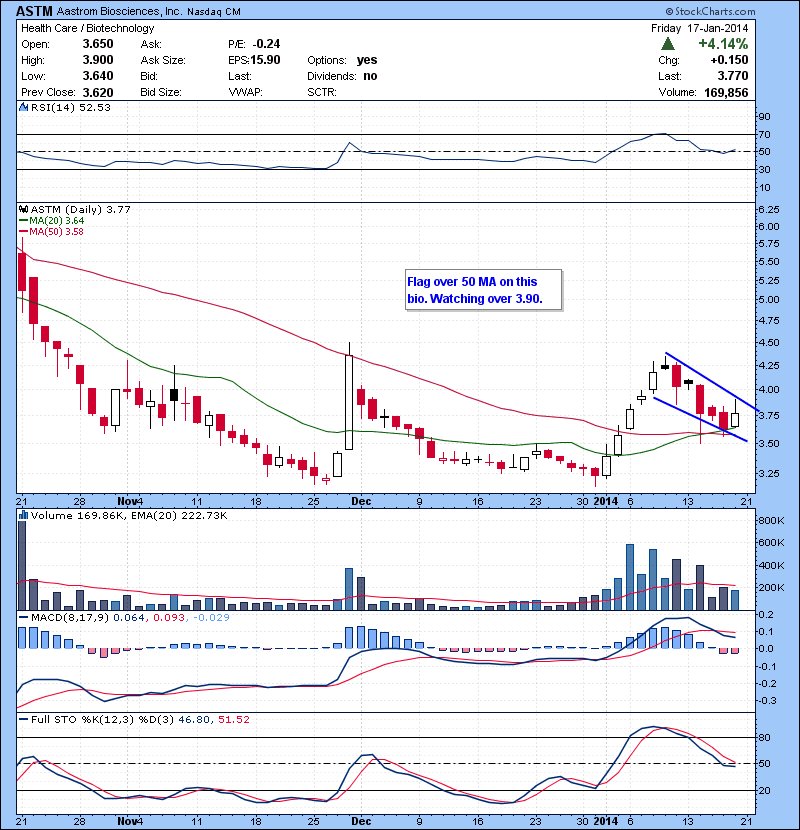
Task: Click the stochastic %D value '51.52'
Action: [x=233, y=719]
